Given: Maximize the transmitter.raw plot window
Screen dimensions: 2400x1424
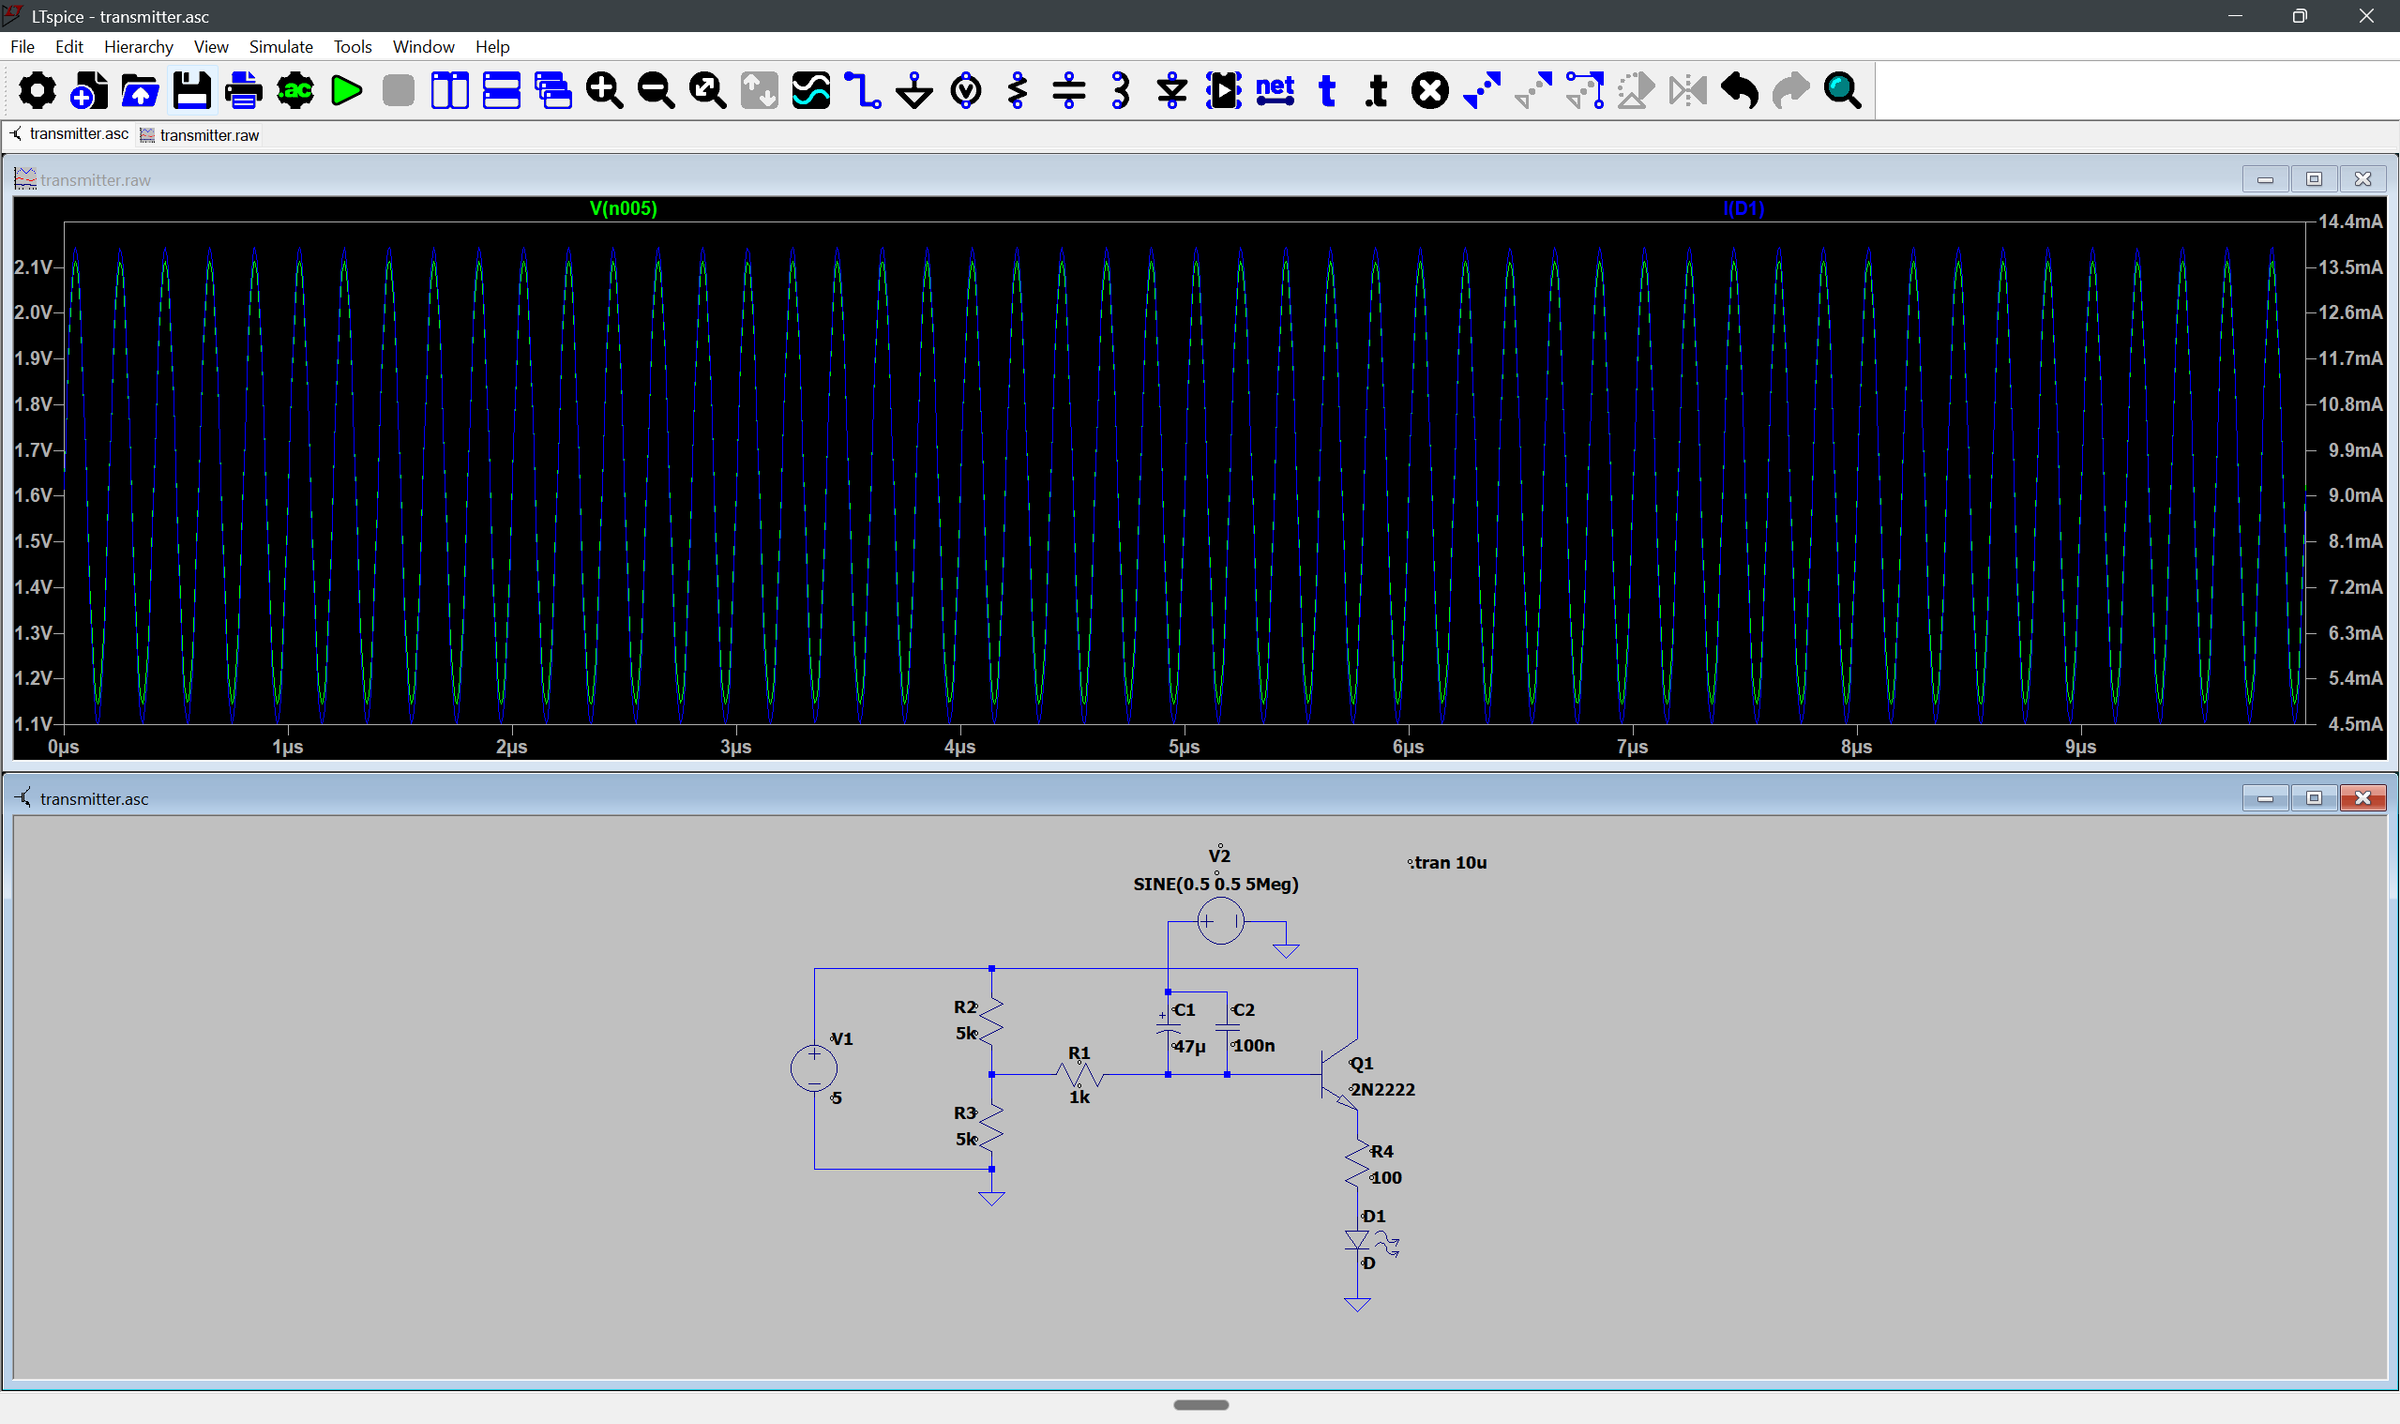Looking at the screenshot, I should coord(2314,179).
